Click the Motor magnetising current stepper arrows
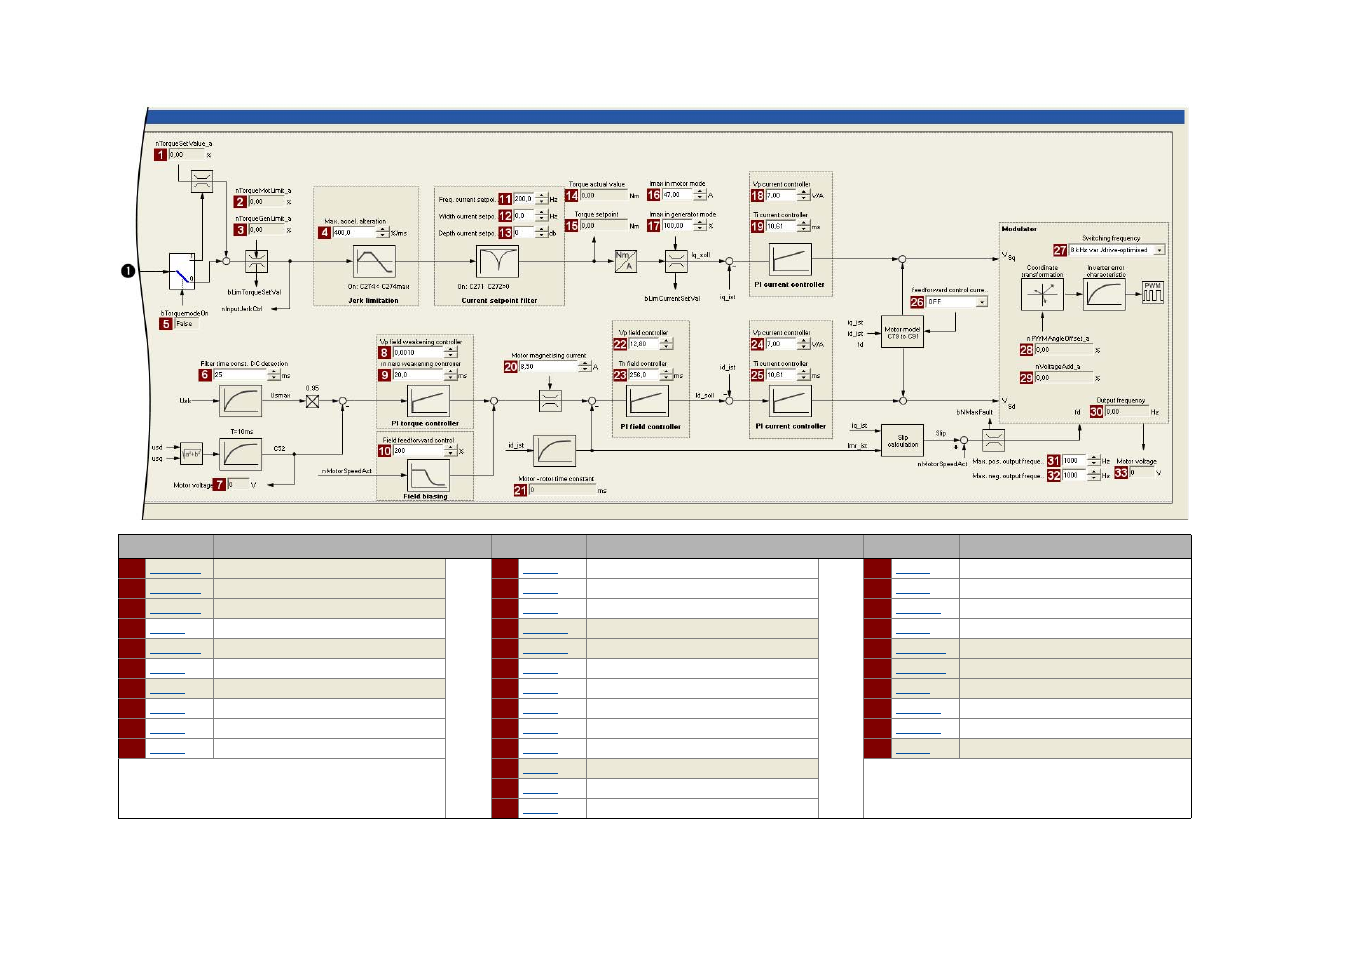This screenshot has height=954, width=1350. tap(585, 367)
